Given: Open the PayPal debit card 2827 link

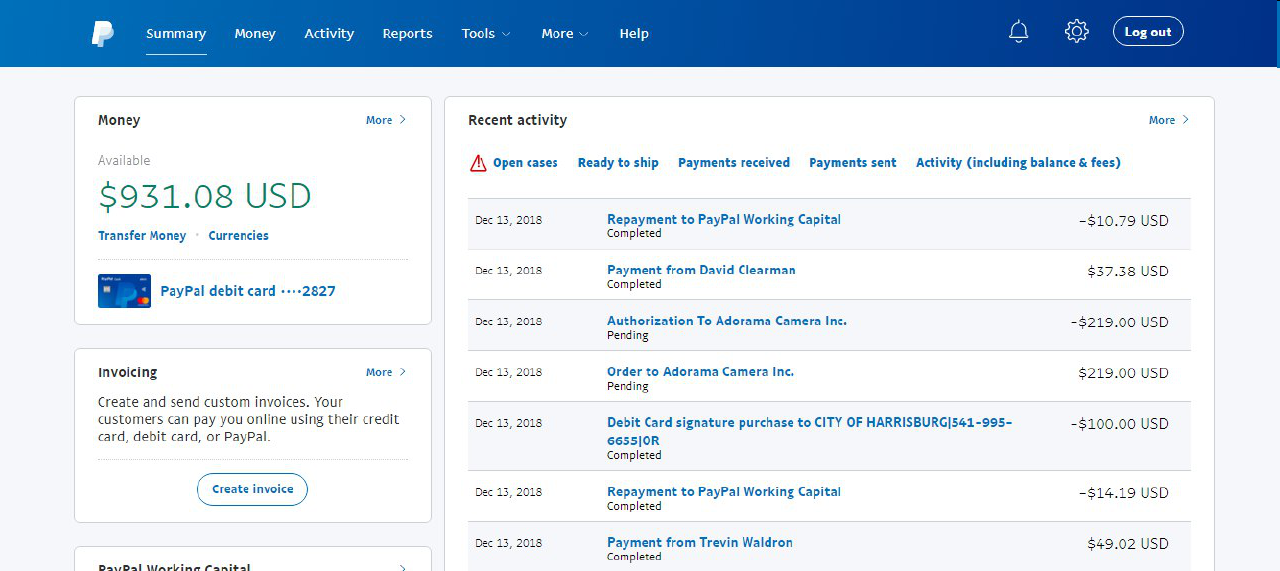Looking at the screenshot, I should (x=248, y=291).
